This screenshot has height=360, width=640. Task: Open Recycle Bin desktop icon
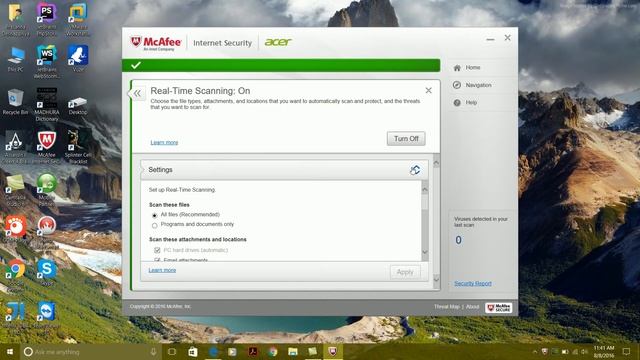click(15, 102)
